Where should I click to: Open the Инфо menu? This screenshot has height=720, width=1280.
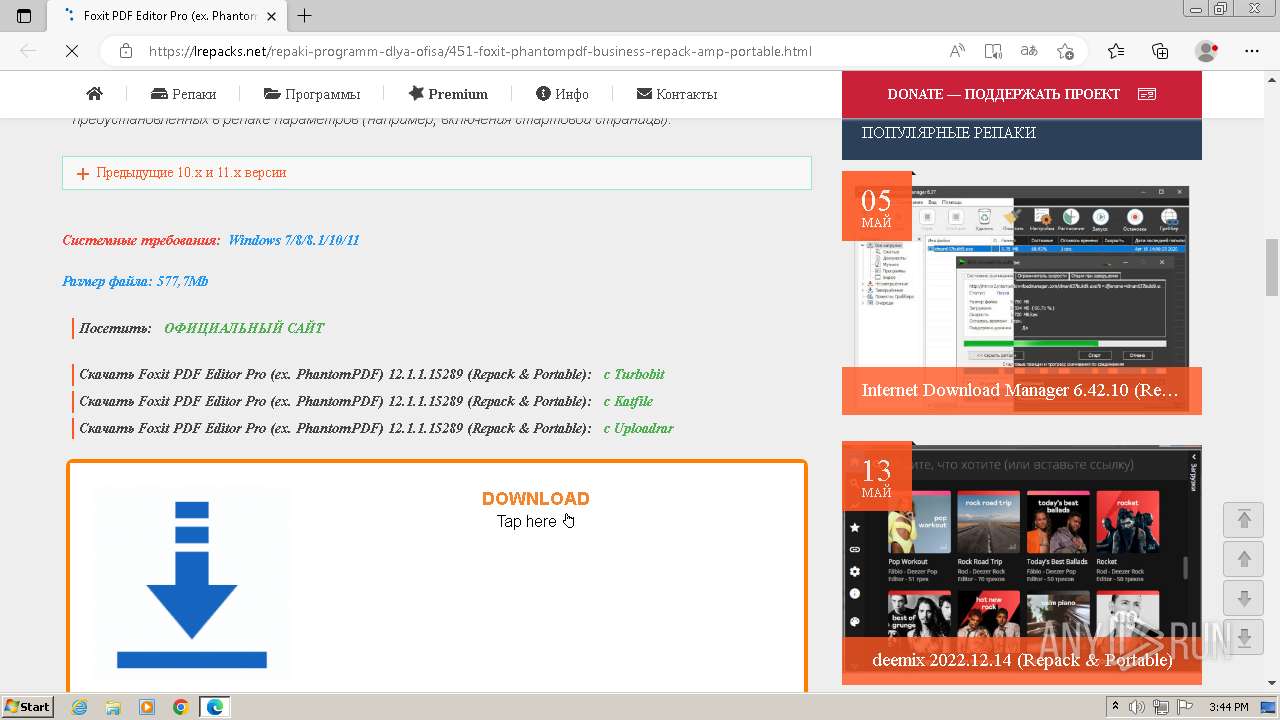pyautogui.click(x=562, y=94)
